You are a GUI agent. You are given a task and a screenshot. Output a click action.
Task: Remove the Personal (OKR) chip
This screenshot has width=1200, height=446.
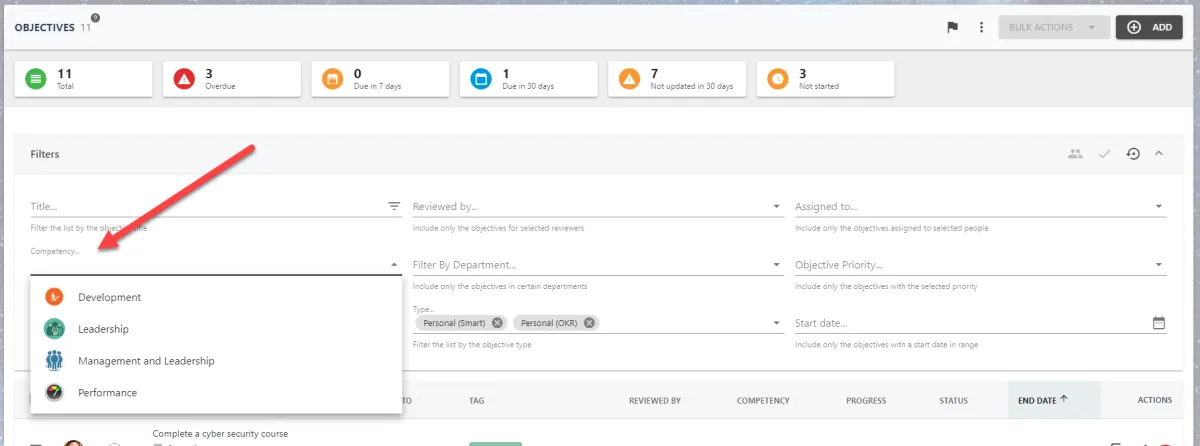589,323
